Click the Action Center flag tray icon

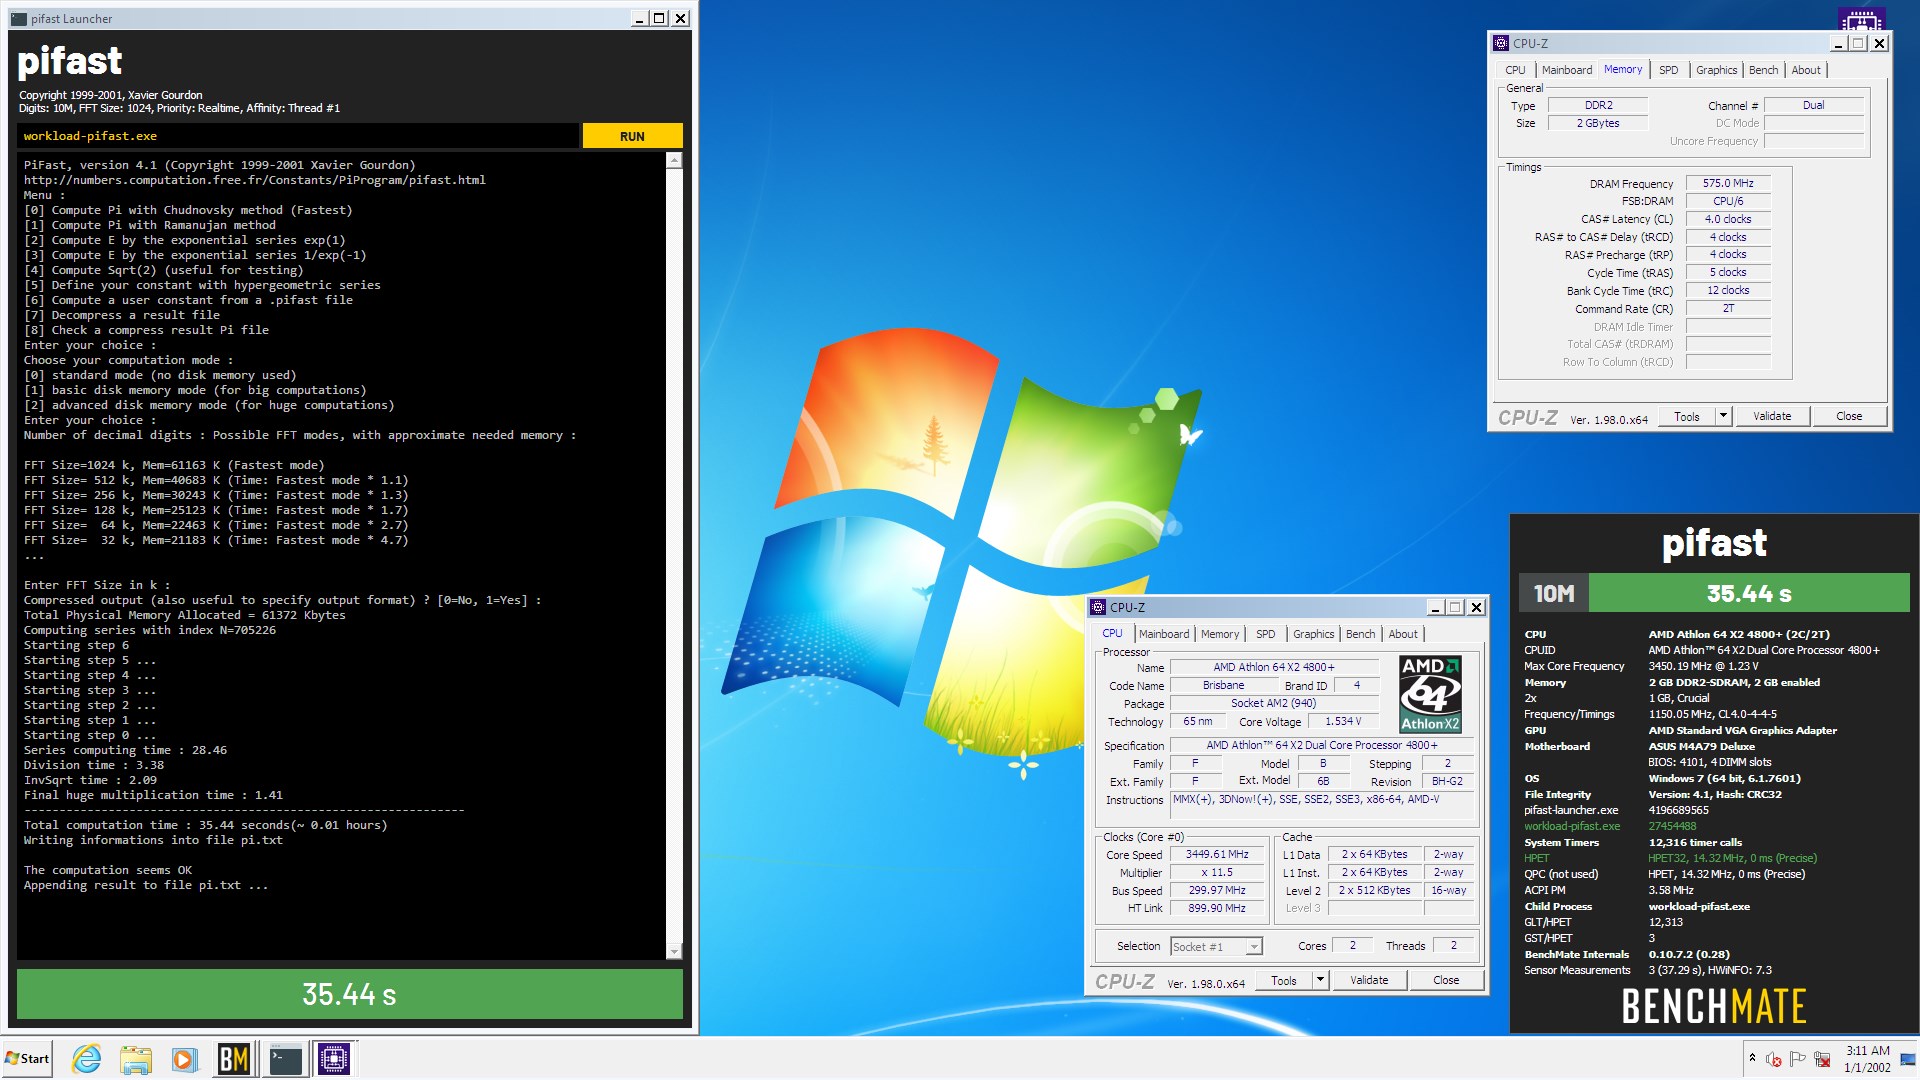coord(1798,1059)
